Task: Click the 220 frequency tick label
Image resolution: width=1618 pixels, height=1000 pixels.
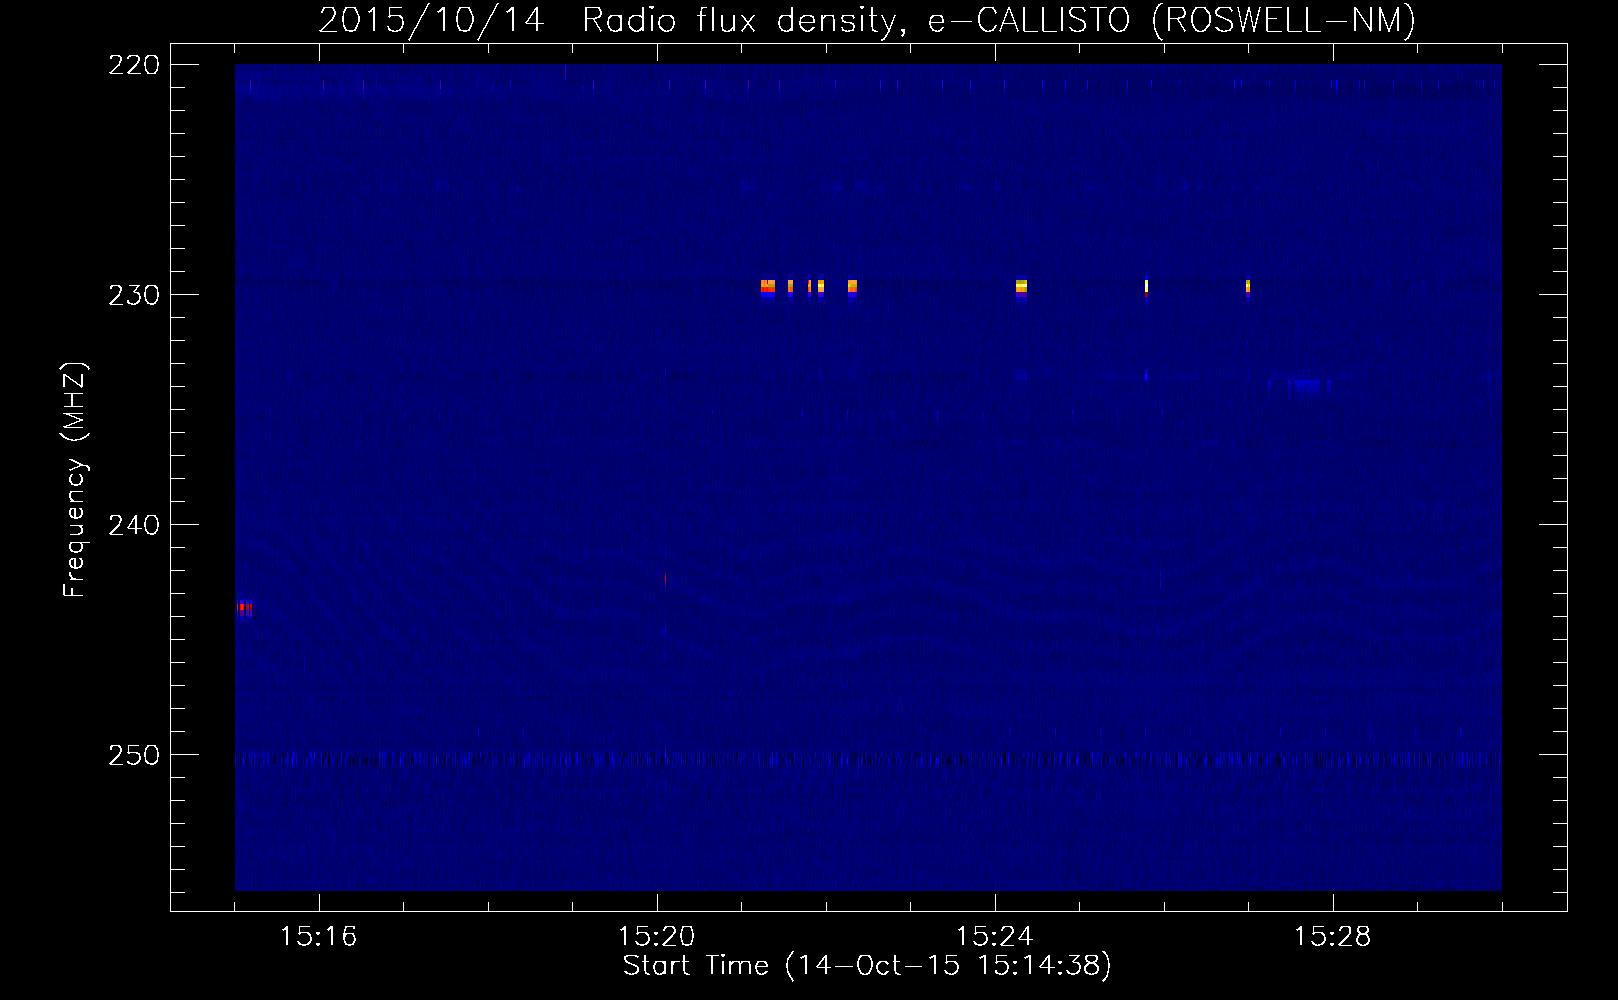Action: pyautogui.click(x=134, y=65)
